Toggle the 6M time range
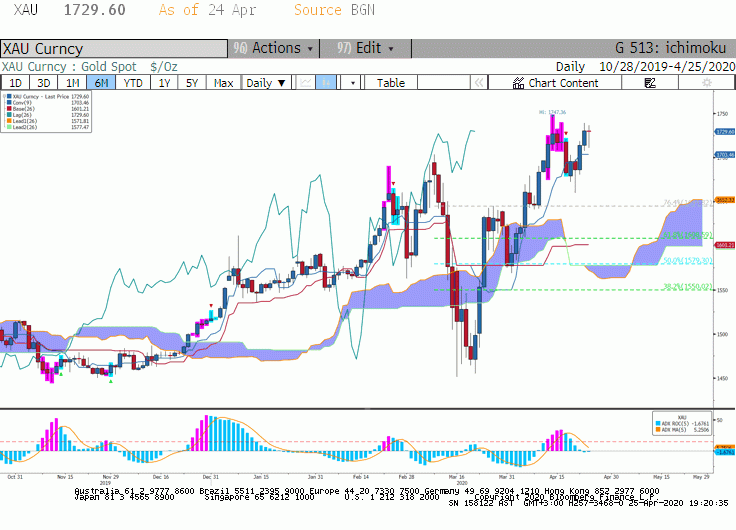 101,83
